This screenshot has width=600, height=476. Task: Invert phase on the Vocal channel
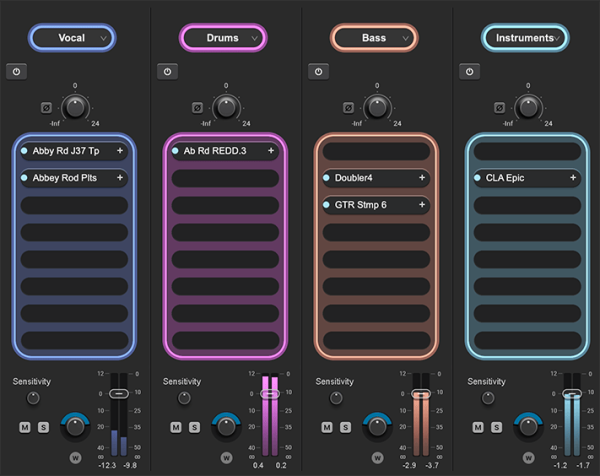point(46,108)
